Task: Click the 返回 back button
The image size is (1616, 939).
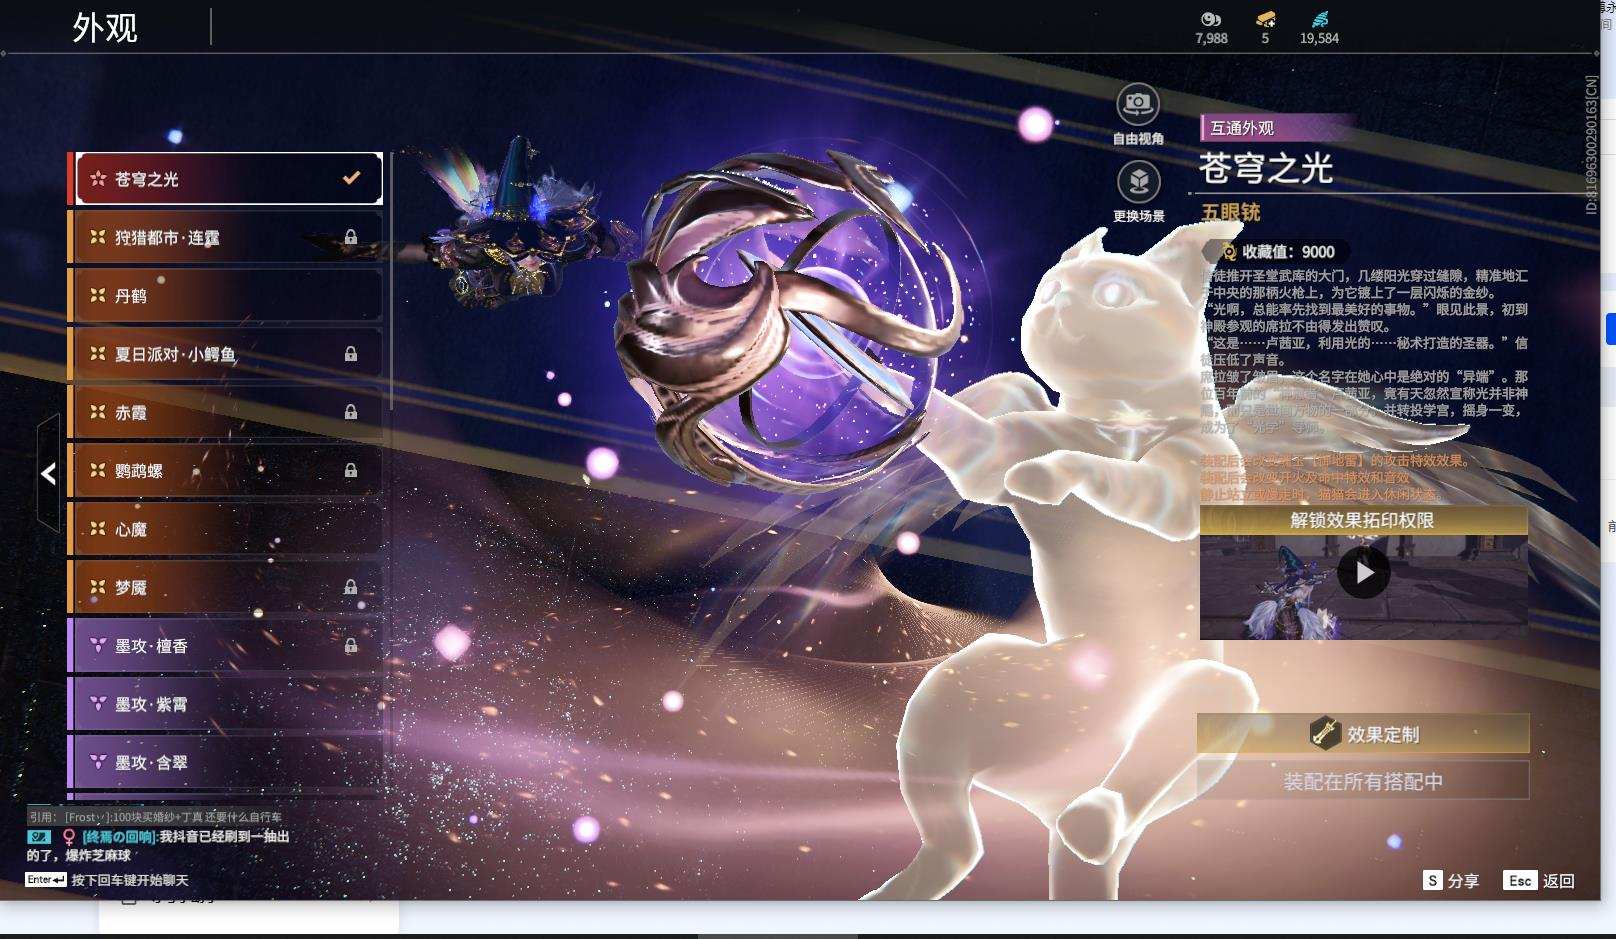Action: (x=1540, y=880)
